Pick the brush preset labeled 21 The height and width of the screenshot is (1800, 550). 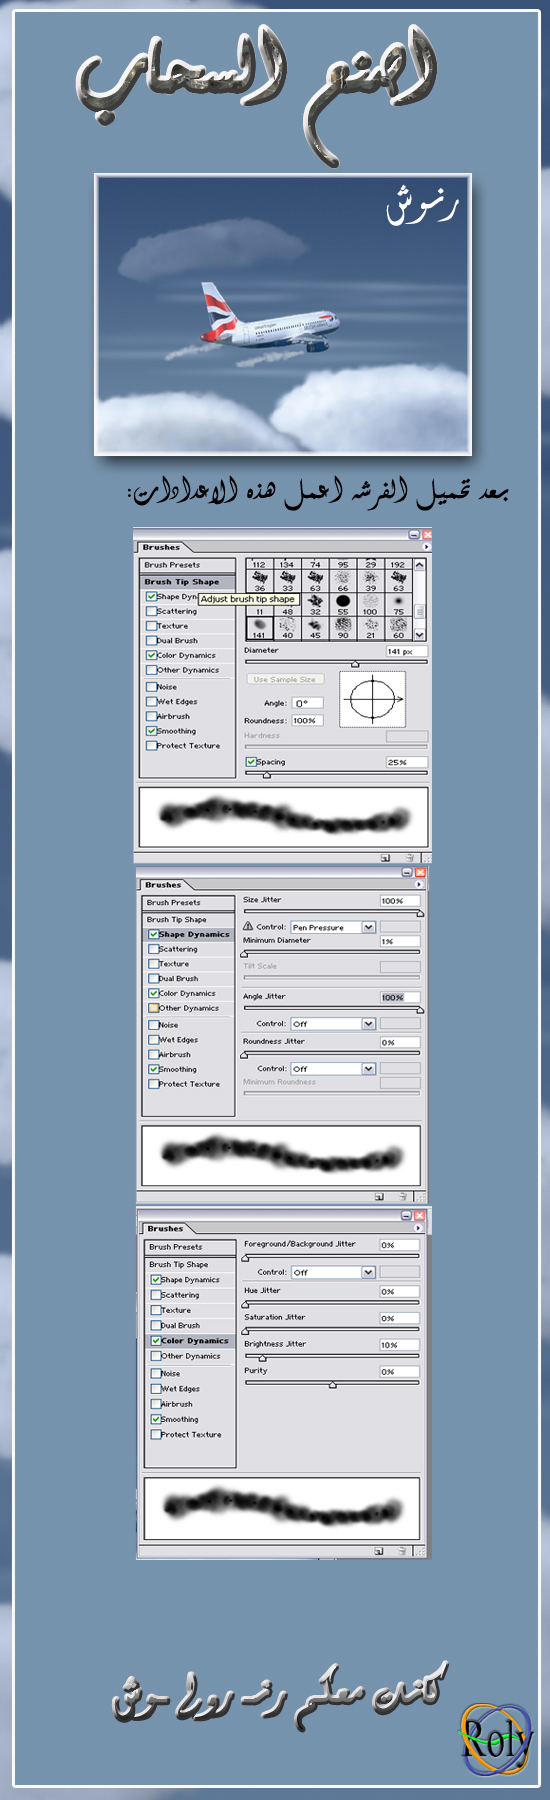tap(371, 628)
